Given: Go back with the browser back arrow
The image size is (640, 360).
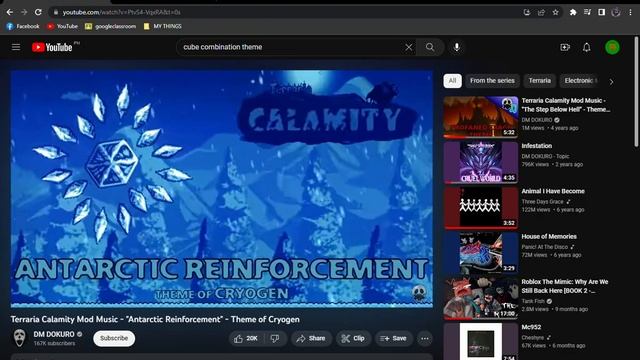Looking at the screenshot, I should click(x=9, y=12).
